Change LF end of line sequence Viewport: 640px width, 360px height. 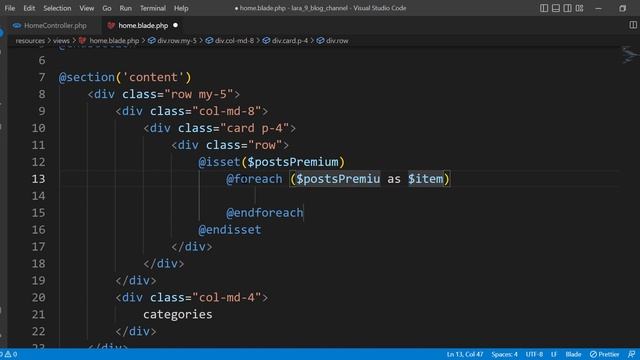(x=554, y=354)
